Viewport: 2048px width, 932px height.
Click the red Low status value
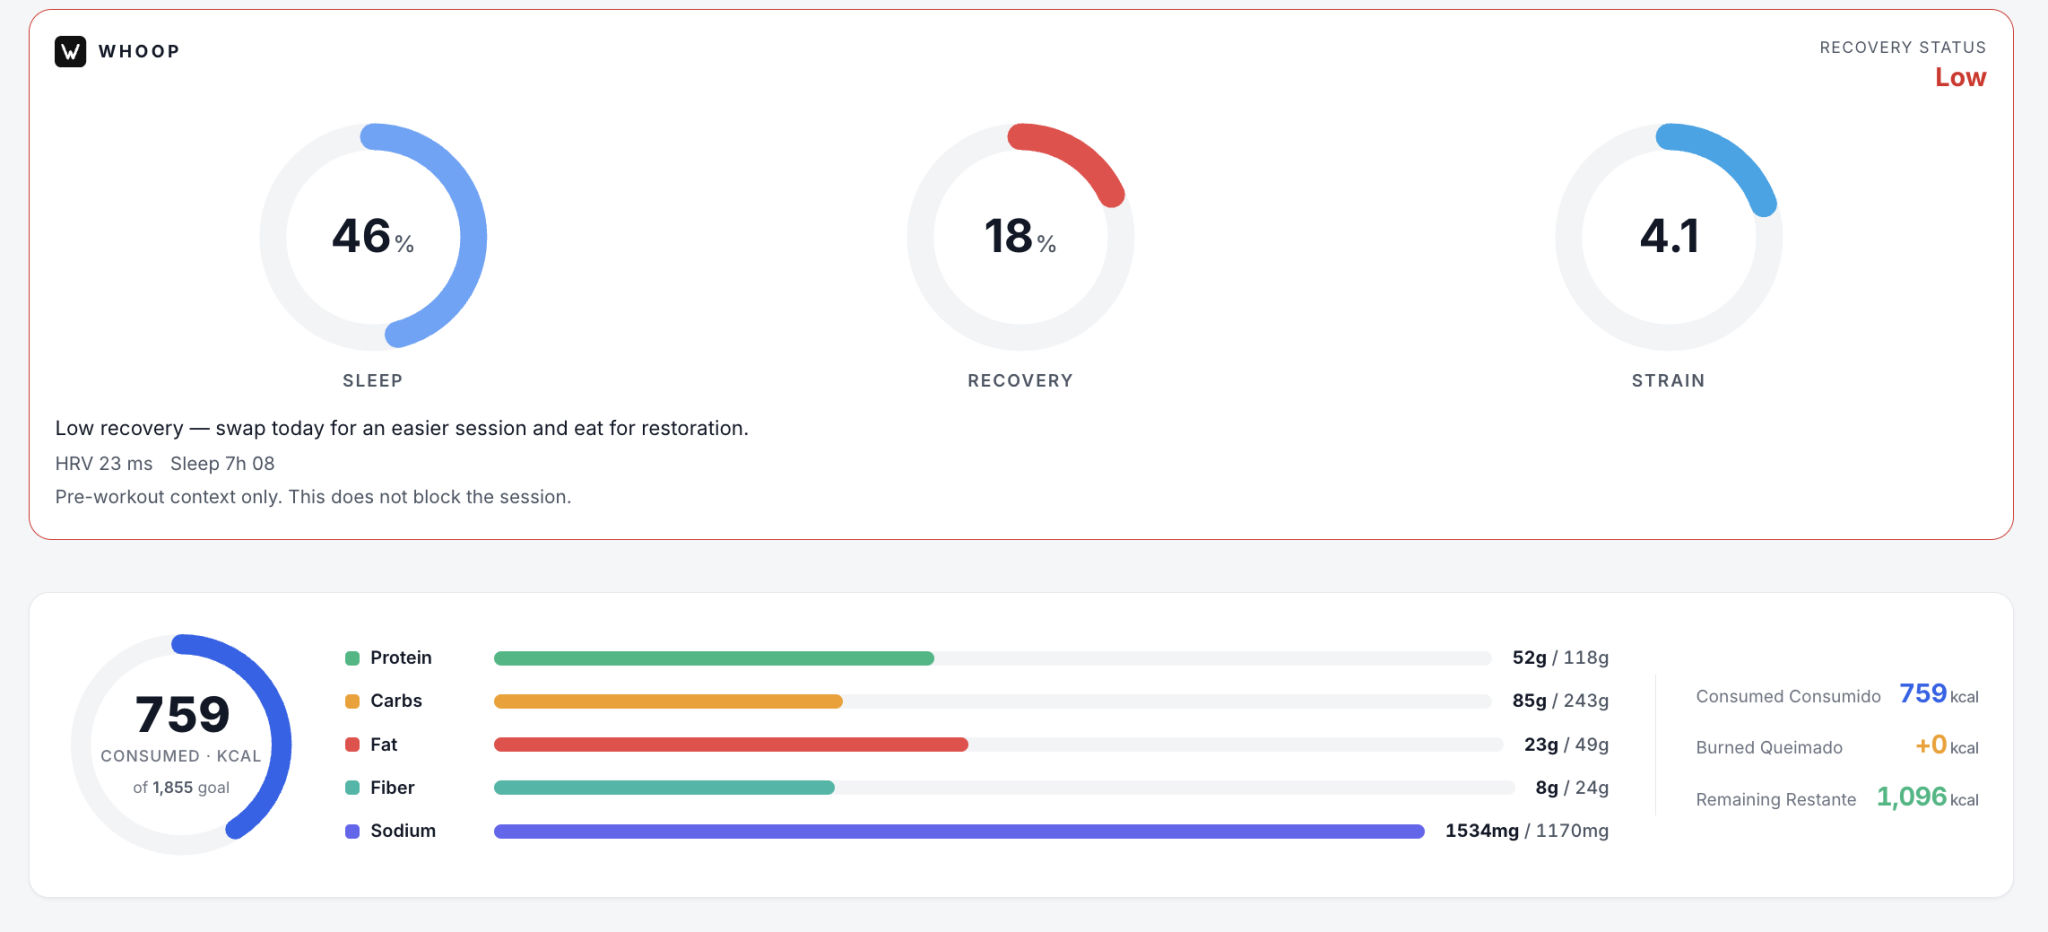tap(1960, 77)
